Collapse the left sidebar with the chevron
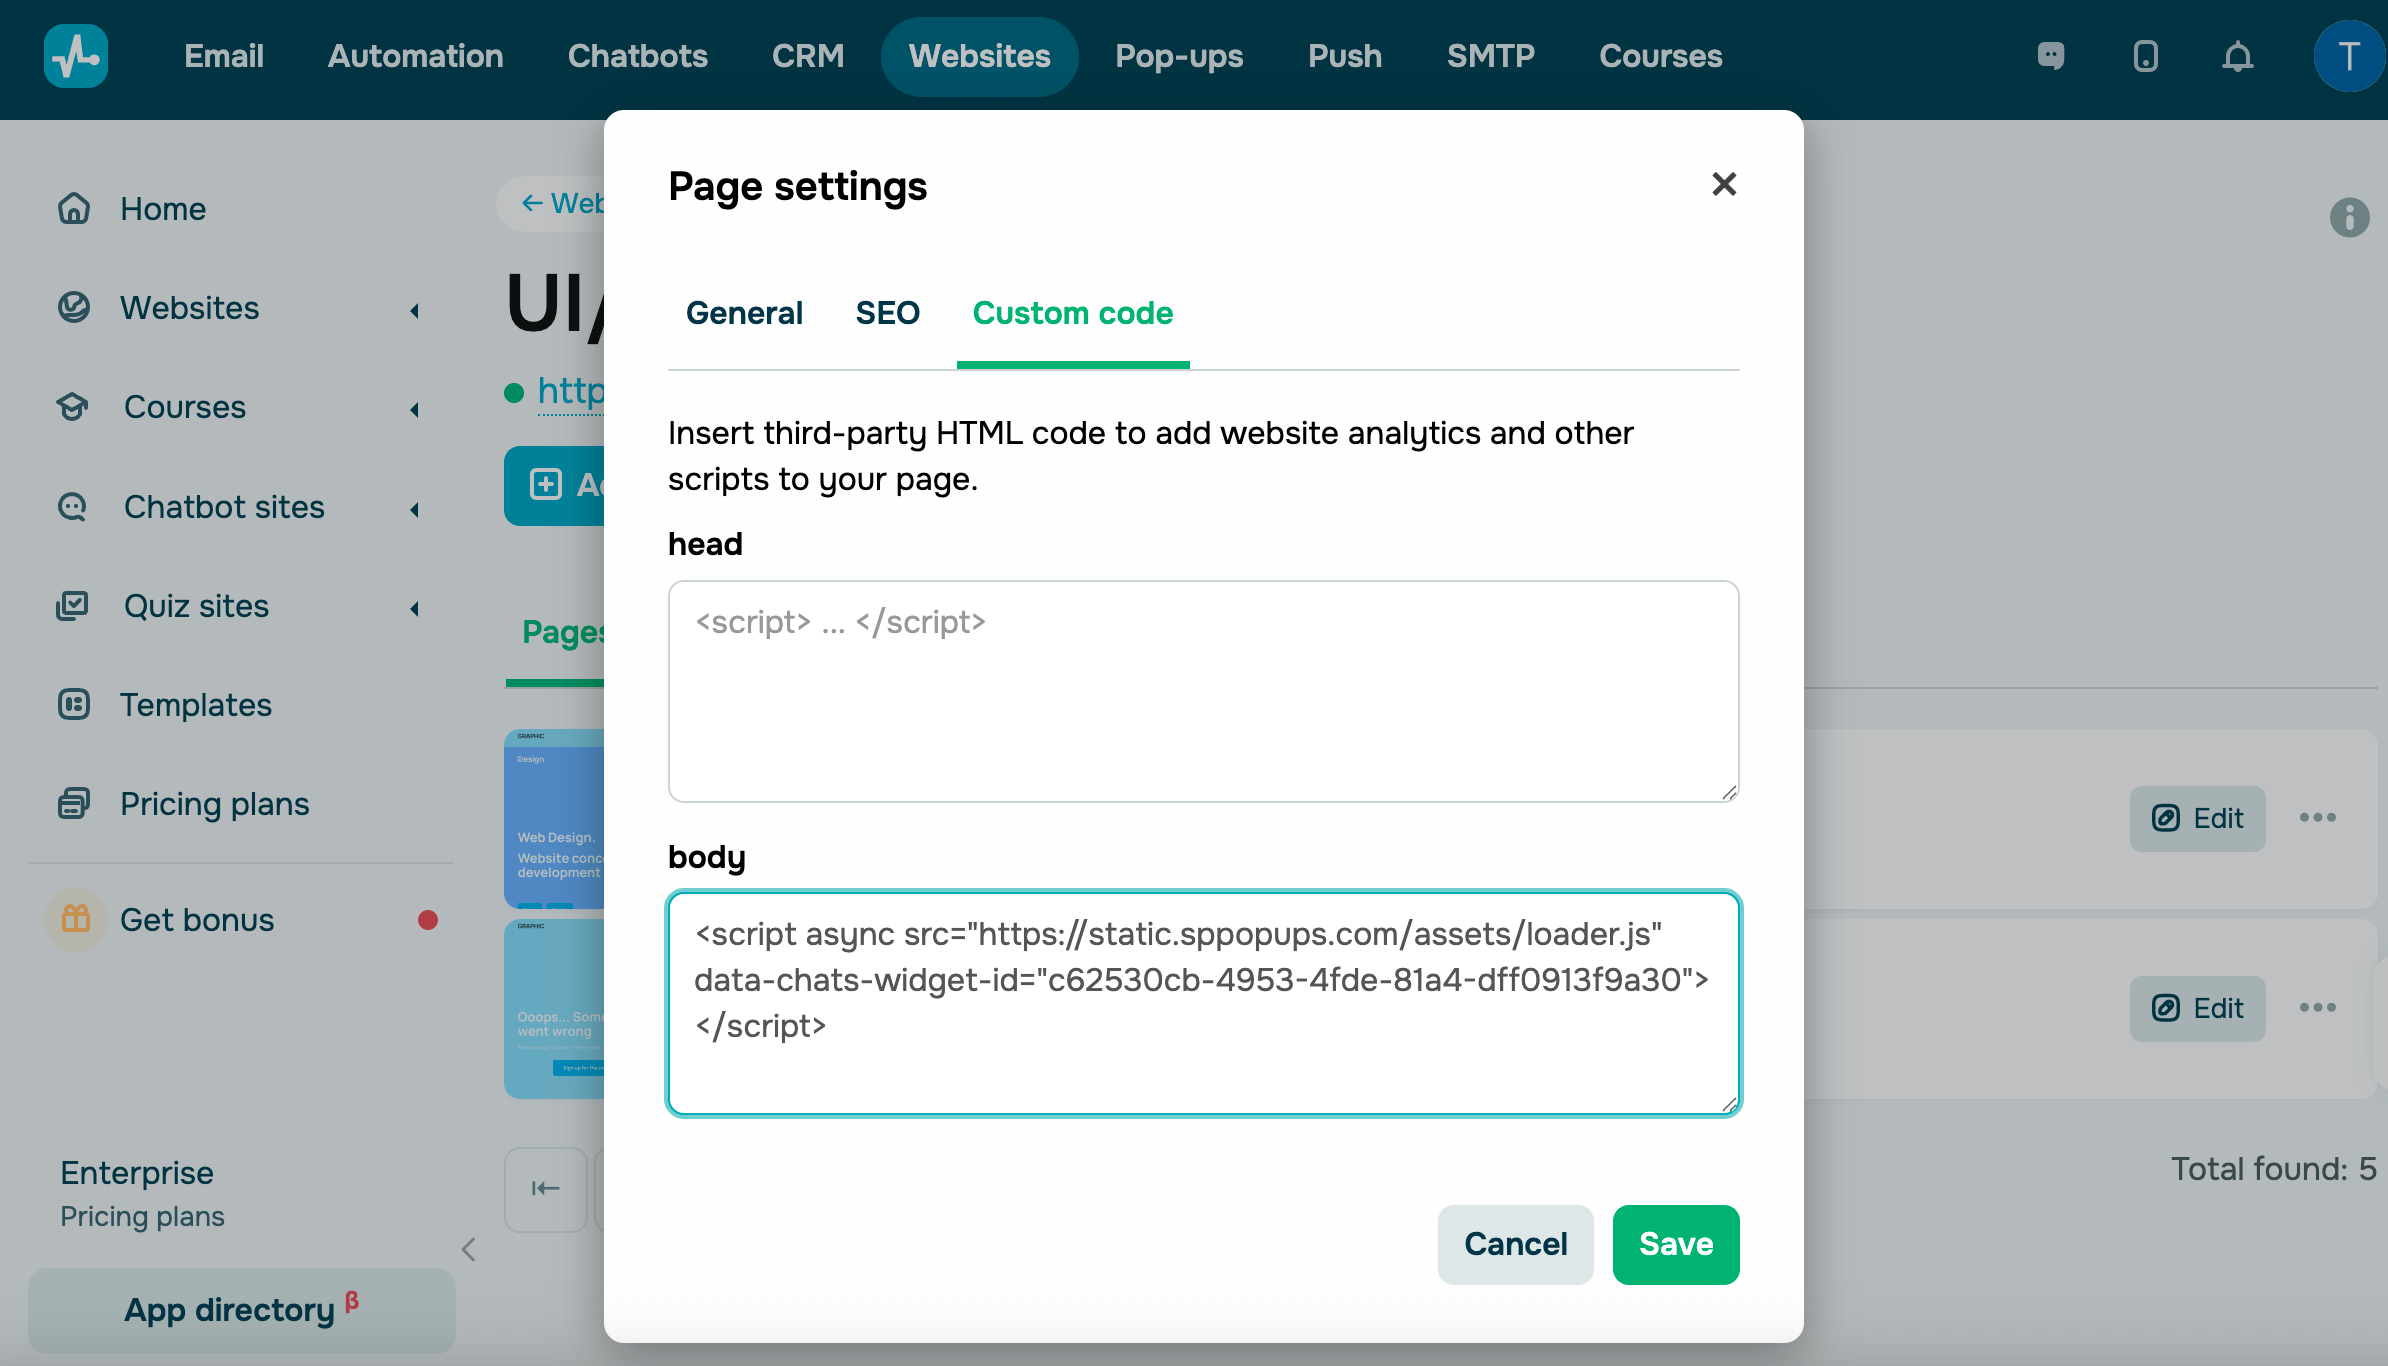The width and height of the screenshot is (2388, 1366). pos(468,1249)
